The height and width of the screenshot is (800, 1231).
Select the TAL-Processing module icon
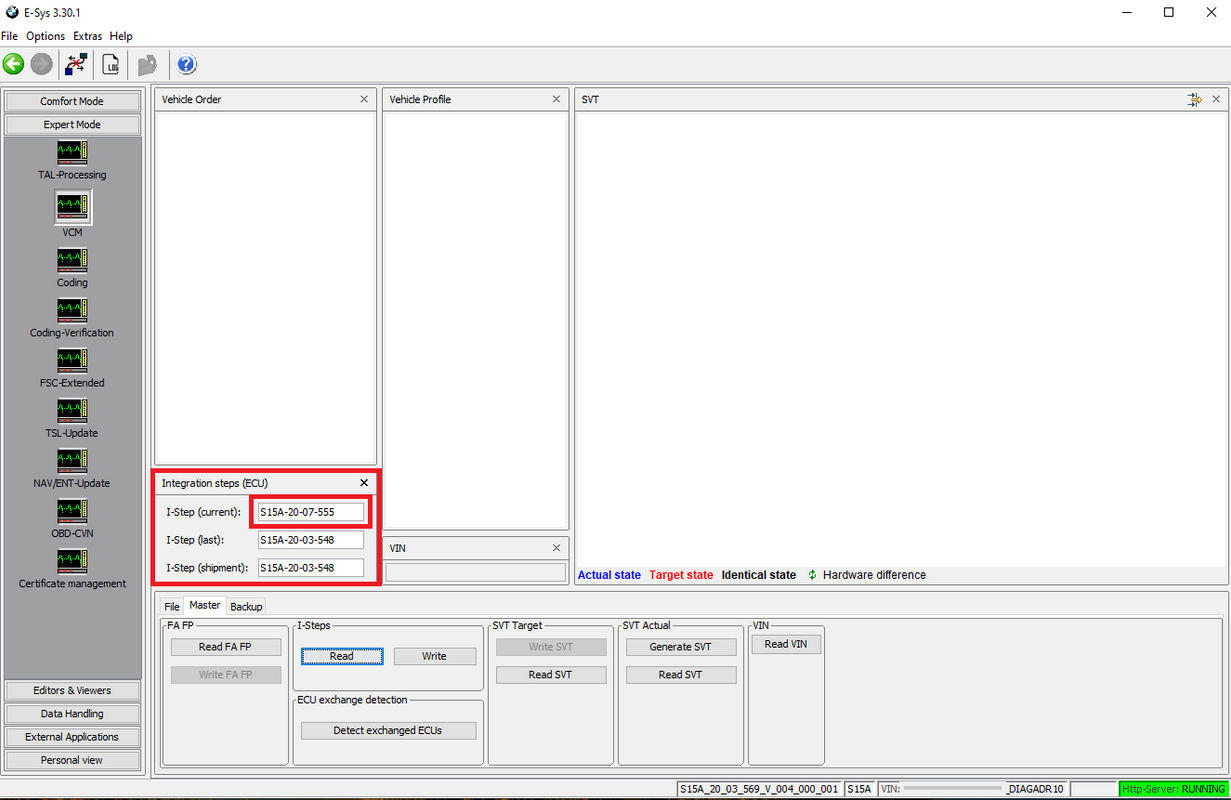[72, 153]
